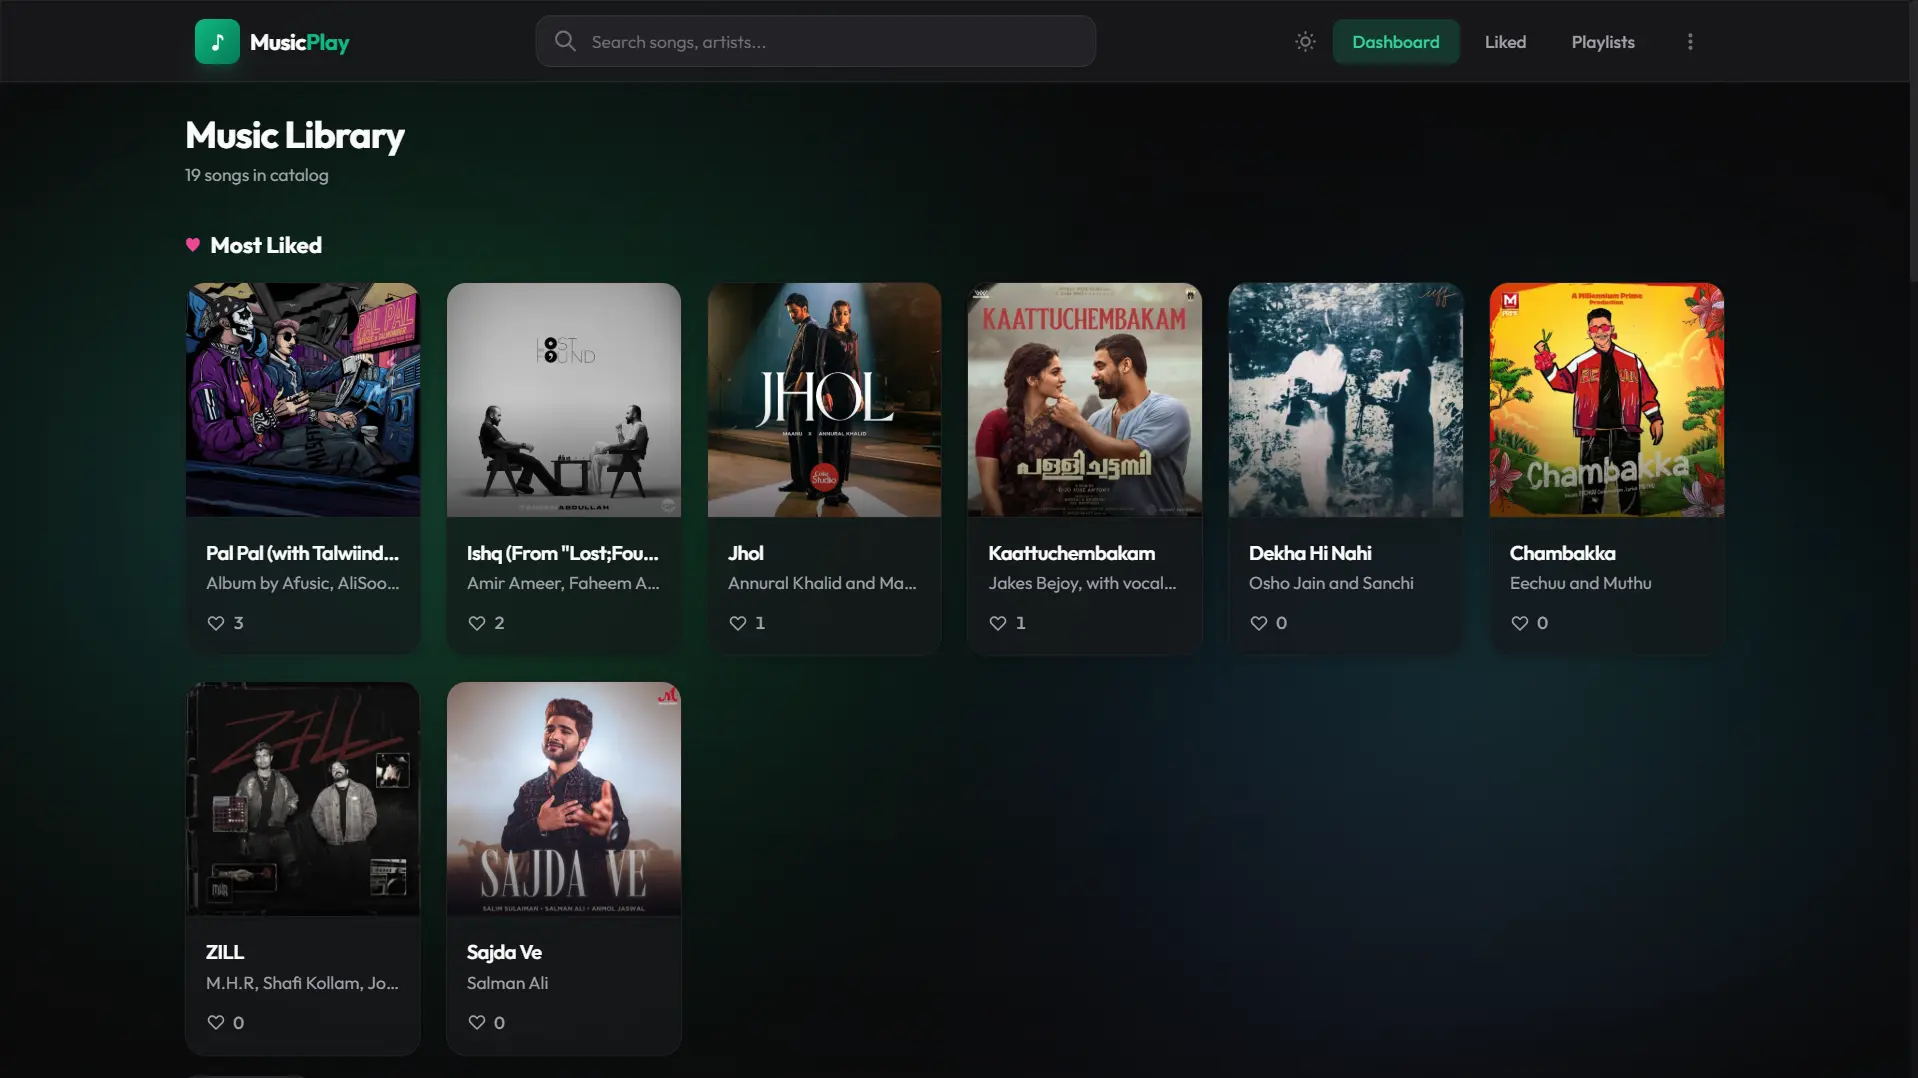
Task: Click the Jhol song title
Action: click(x=746, y=553)
